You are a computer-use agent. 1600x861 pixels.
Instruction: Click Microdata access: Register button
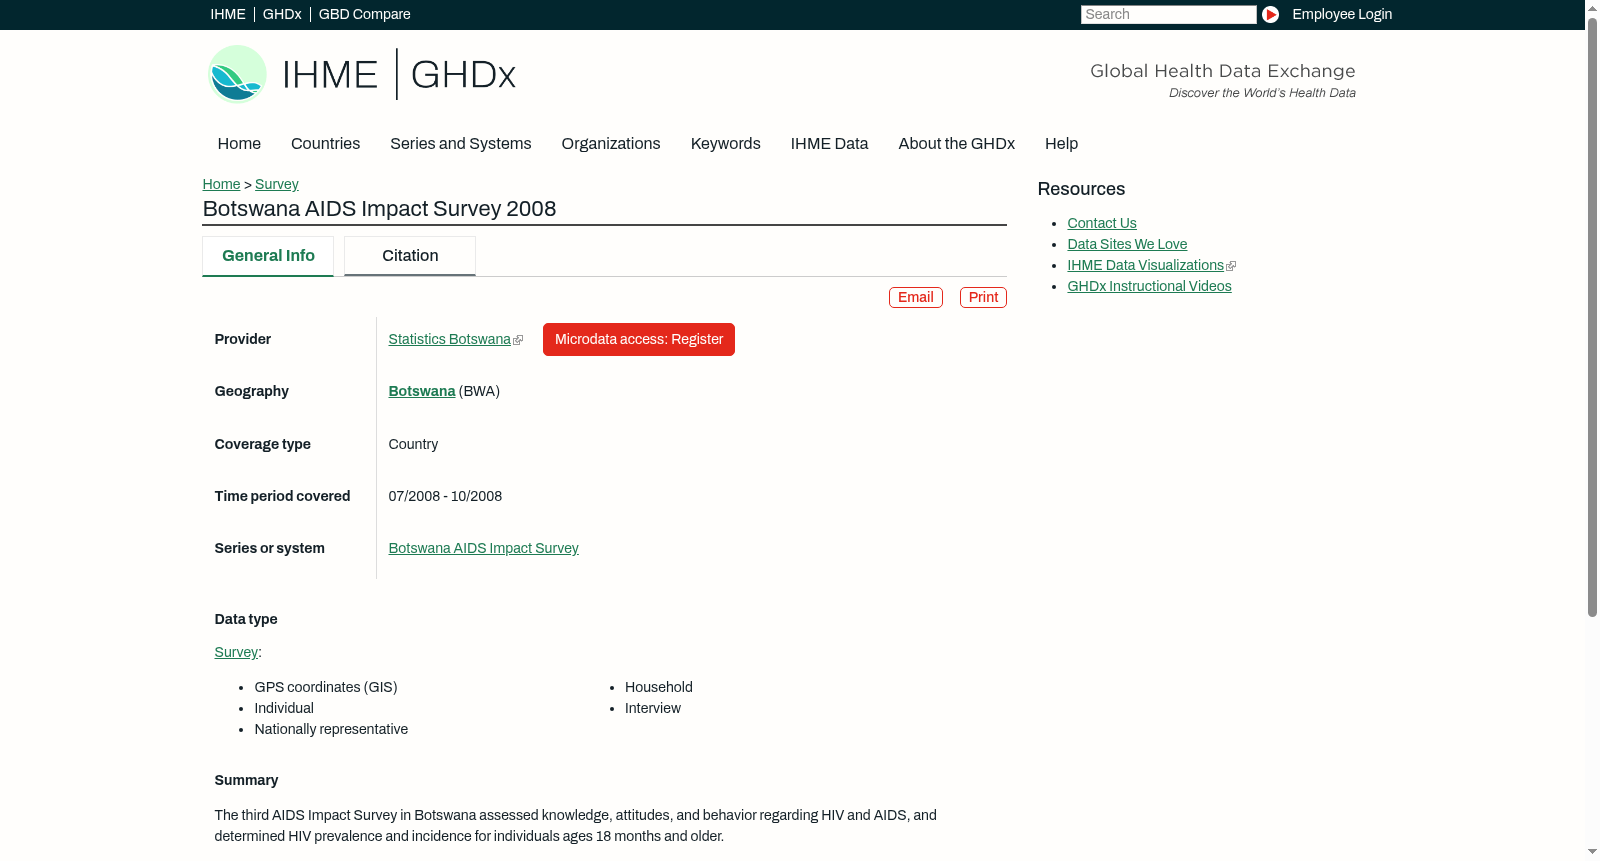point(639,339)
